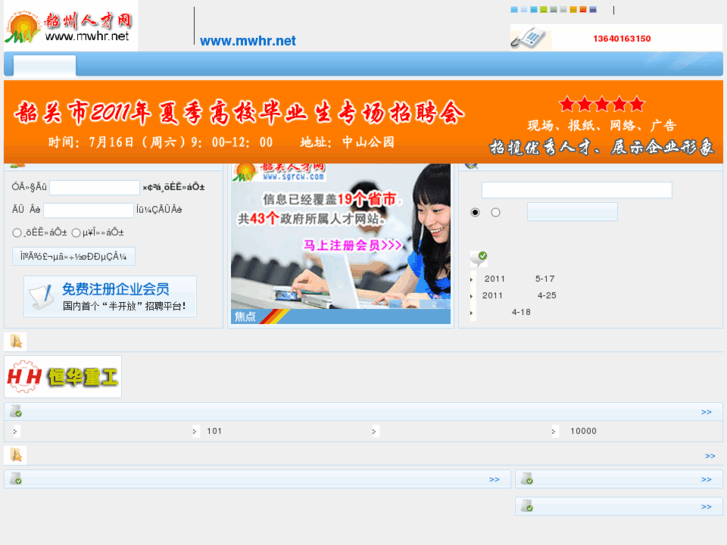727x545 pixels.
Task: Click the password input field
Action: [89, 210]
